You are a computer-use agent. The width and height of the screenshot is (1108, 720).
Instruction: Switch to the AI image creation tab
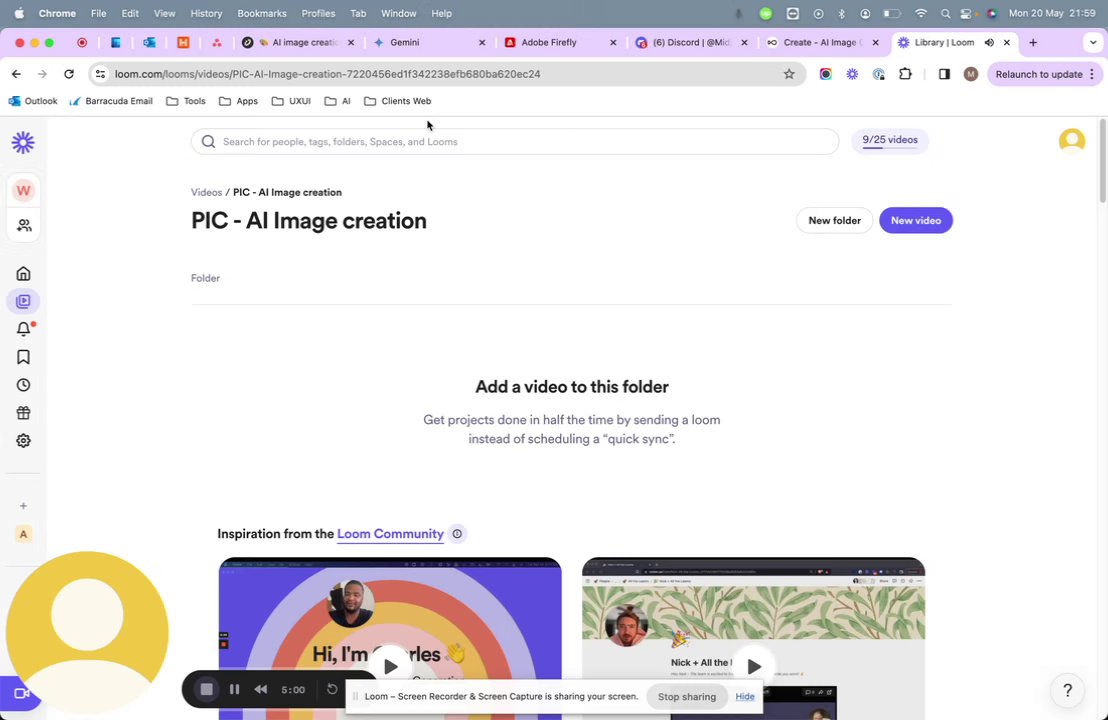click(297, 42)
